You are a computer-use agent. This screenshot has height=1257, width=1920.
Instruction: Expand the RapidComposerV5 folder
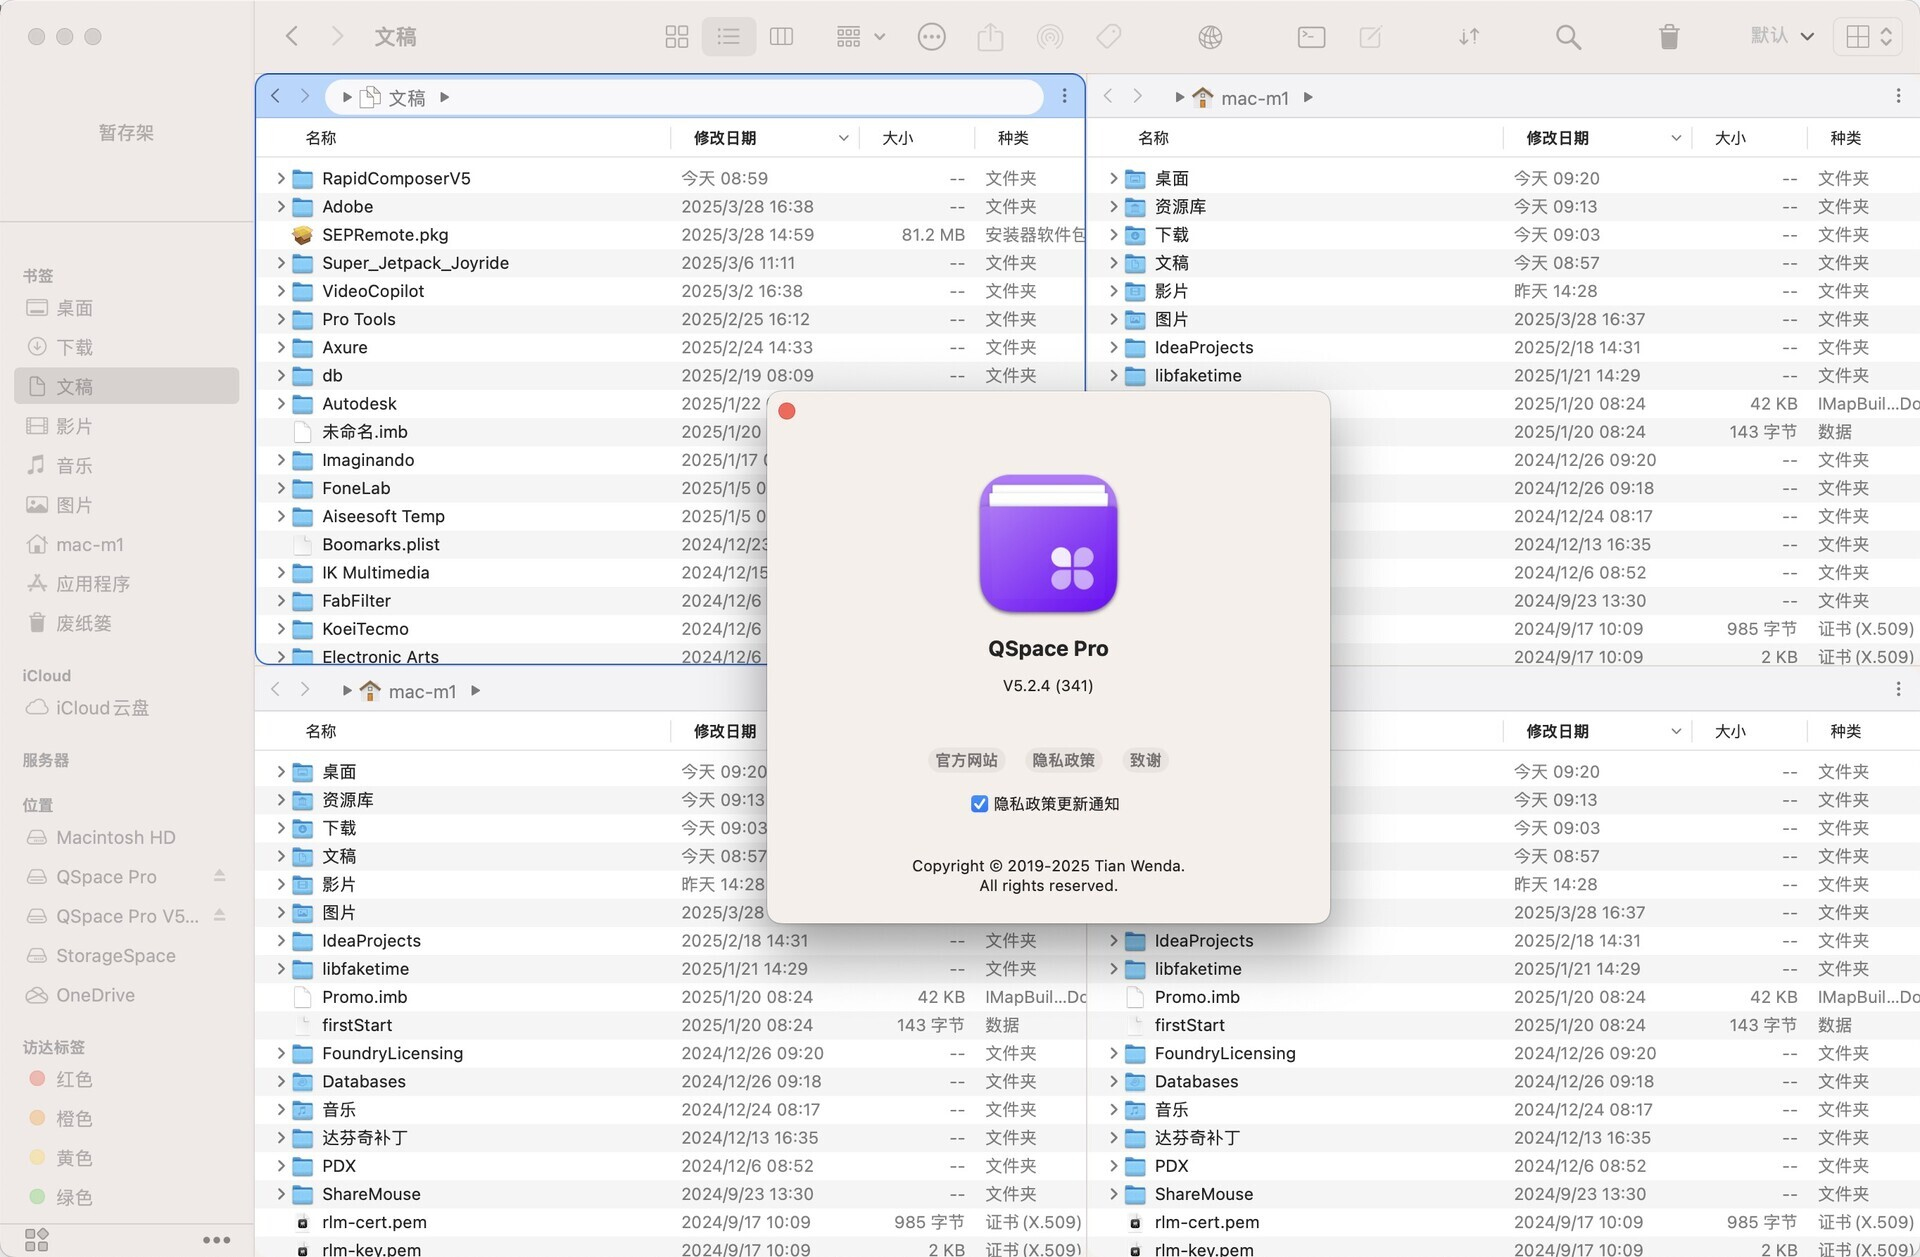click(x=281, y=178)
